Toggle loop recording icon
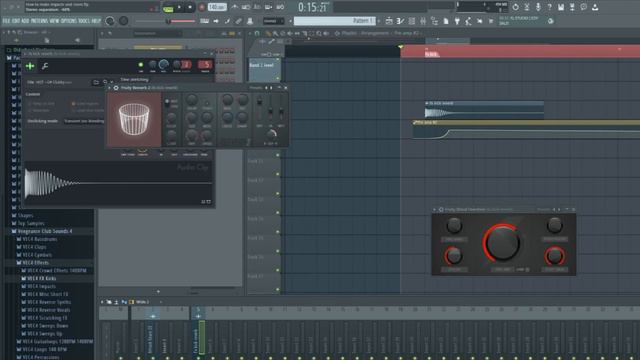The width and height of the screenshot is (640, 360). pyautogui.click(x=280, y=7)
